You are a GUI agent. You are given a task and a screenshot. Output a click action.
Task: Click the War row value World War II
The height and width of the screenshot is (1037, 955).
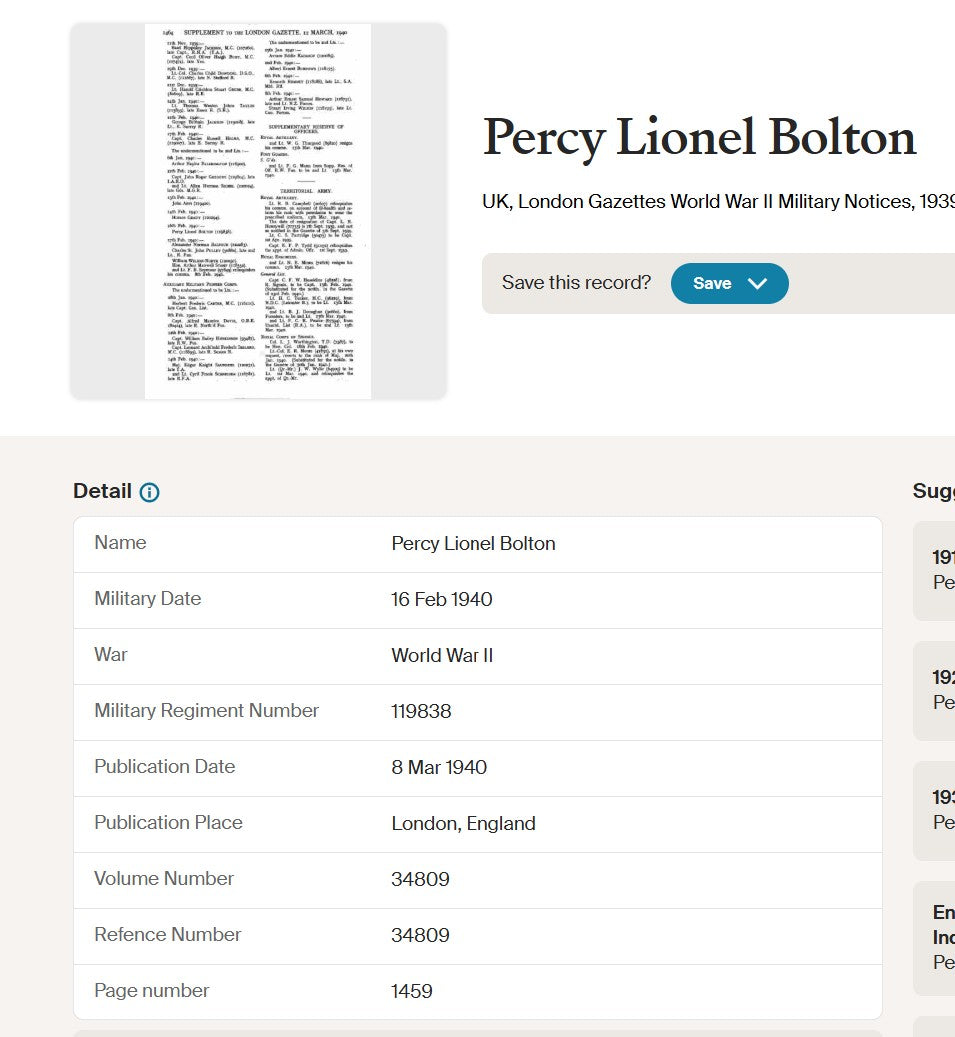442,655
